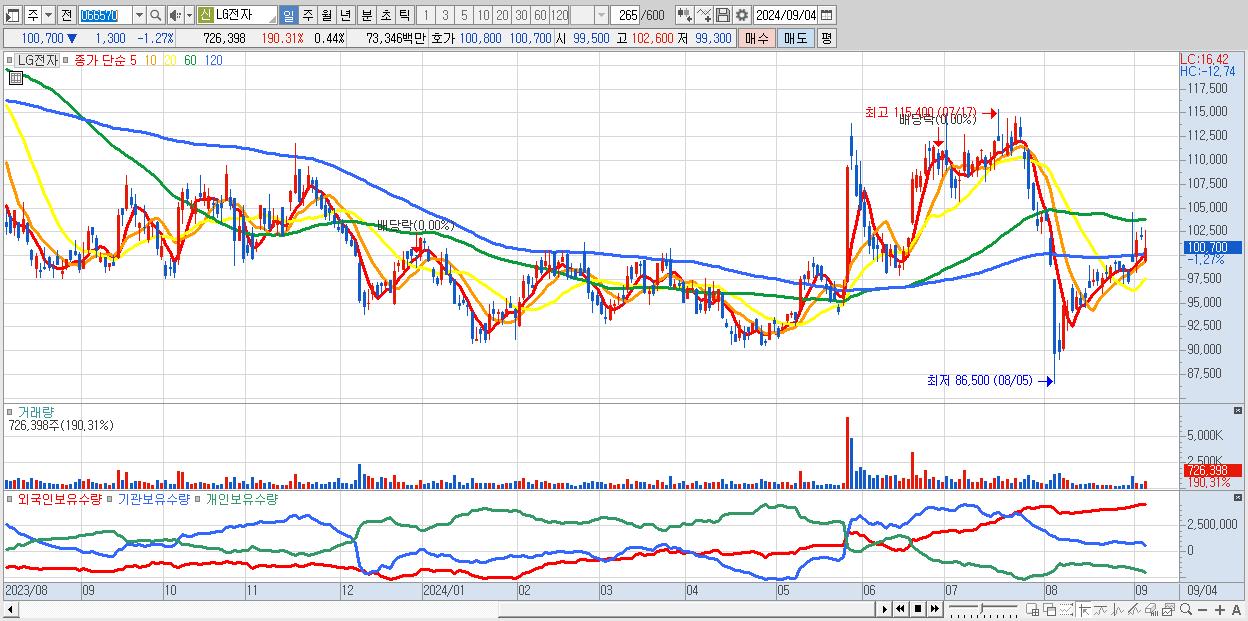Select second chart period '초'
This screenshot has width=1248, height=621.
[x=385, y=15]
